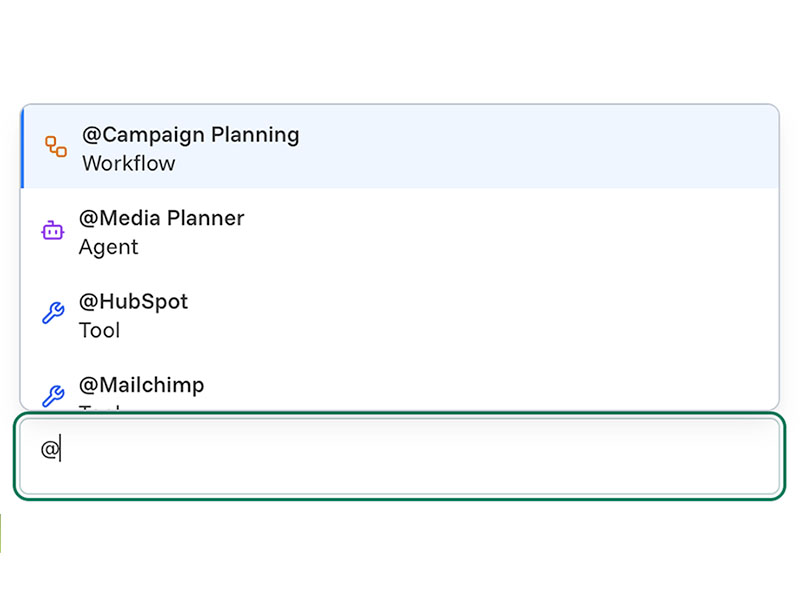Click the purple robot icon for Media Planner

point(52,231)
